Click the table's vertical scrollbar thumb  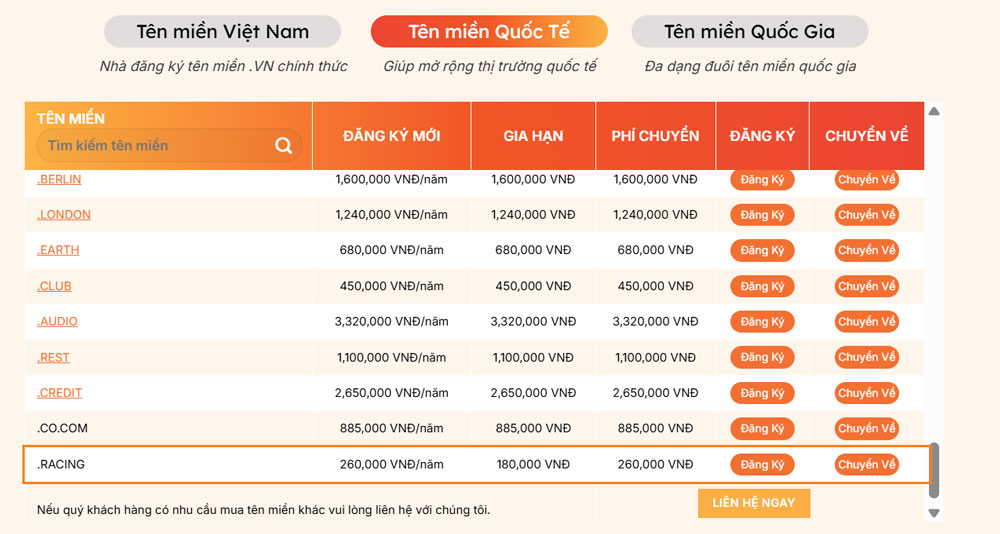coord(934,470)
